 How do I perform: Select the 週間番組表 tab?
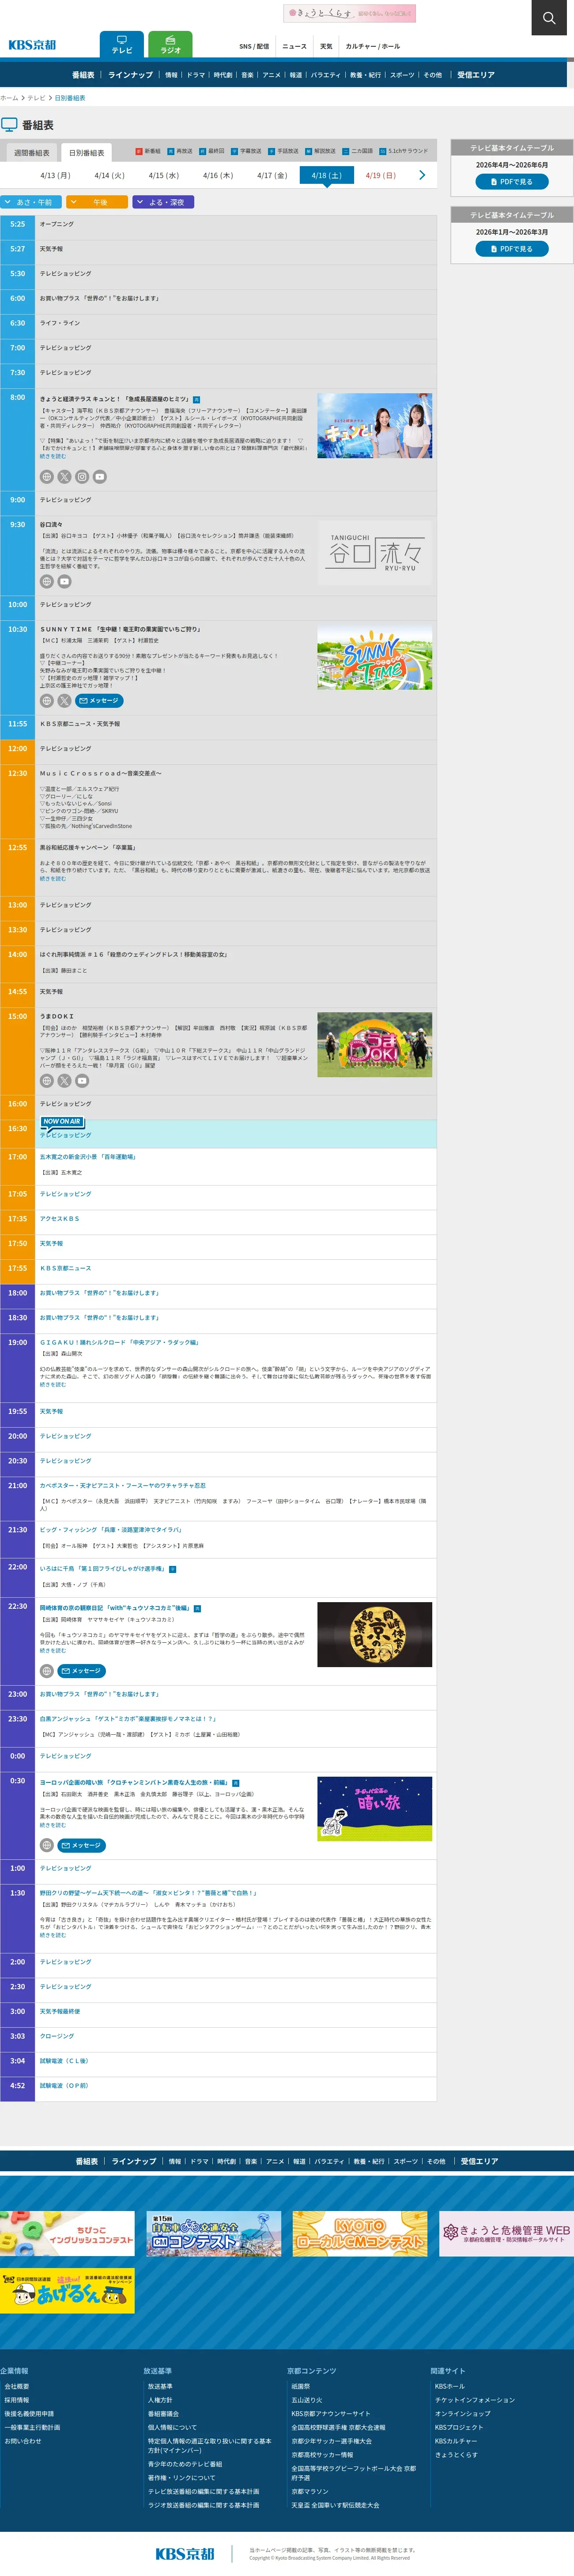coord(32,153)
